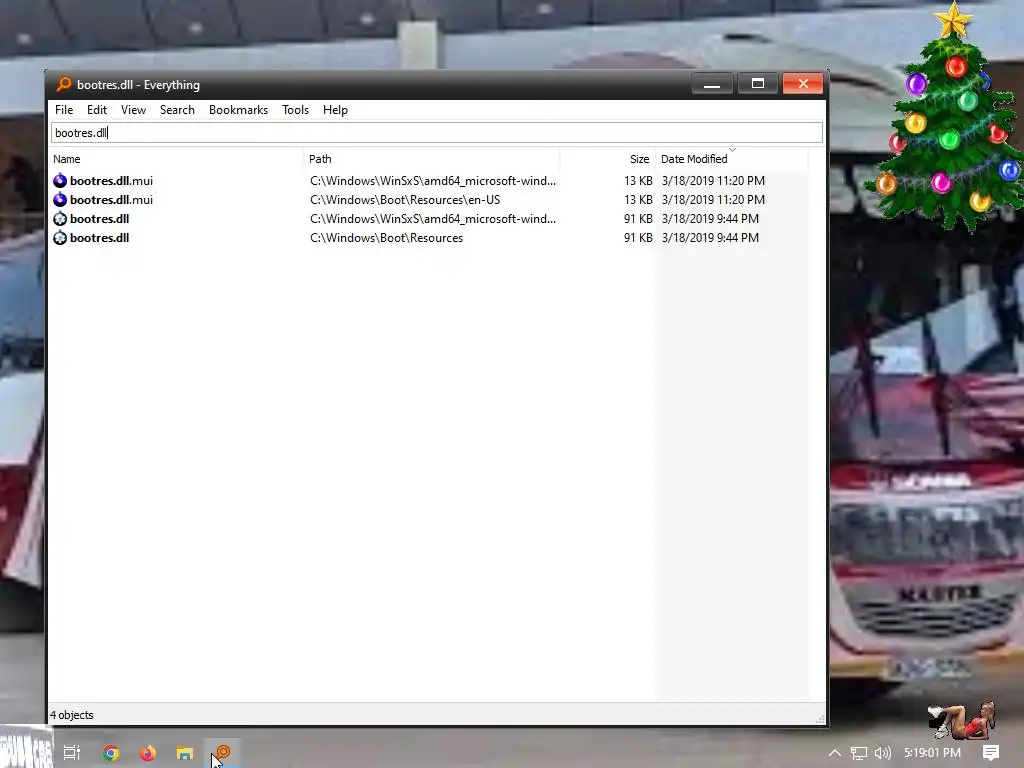Show hidden system tray icons
Image resolution: width=1024 pixels, height=768 pixels.
tap(835, 753)
